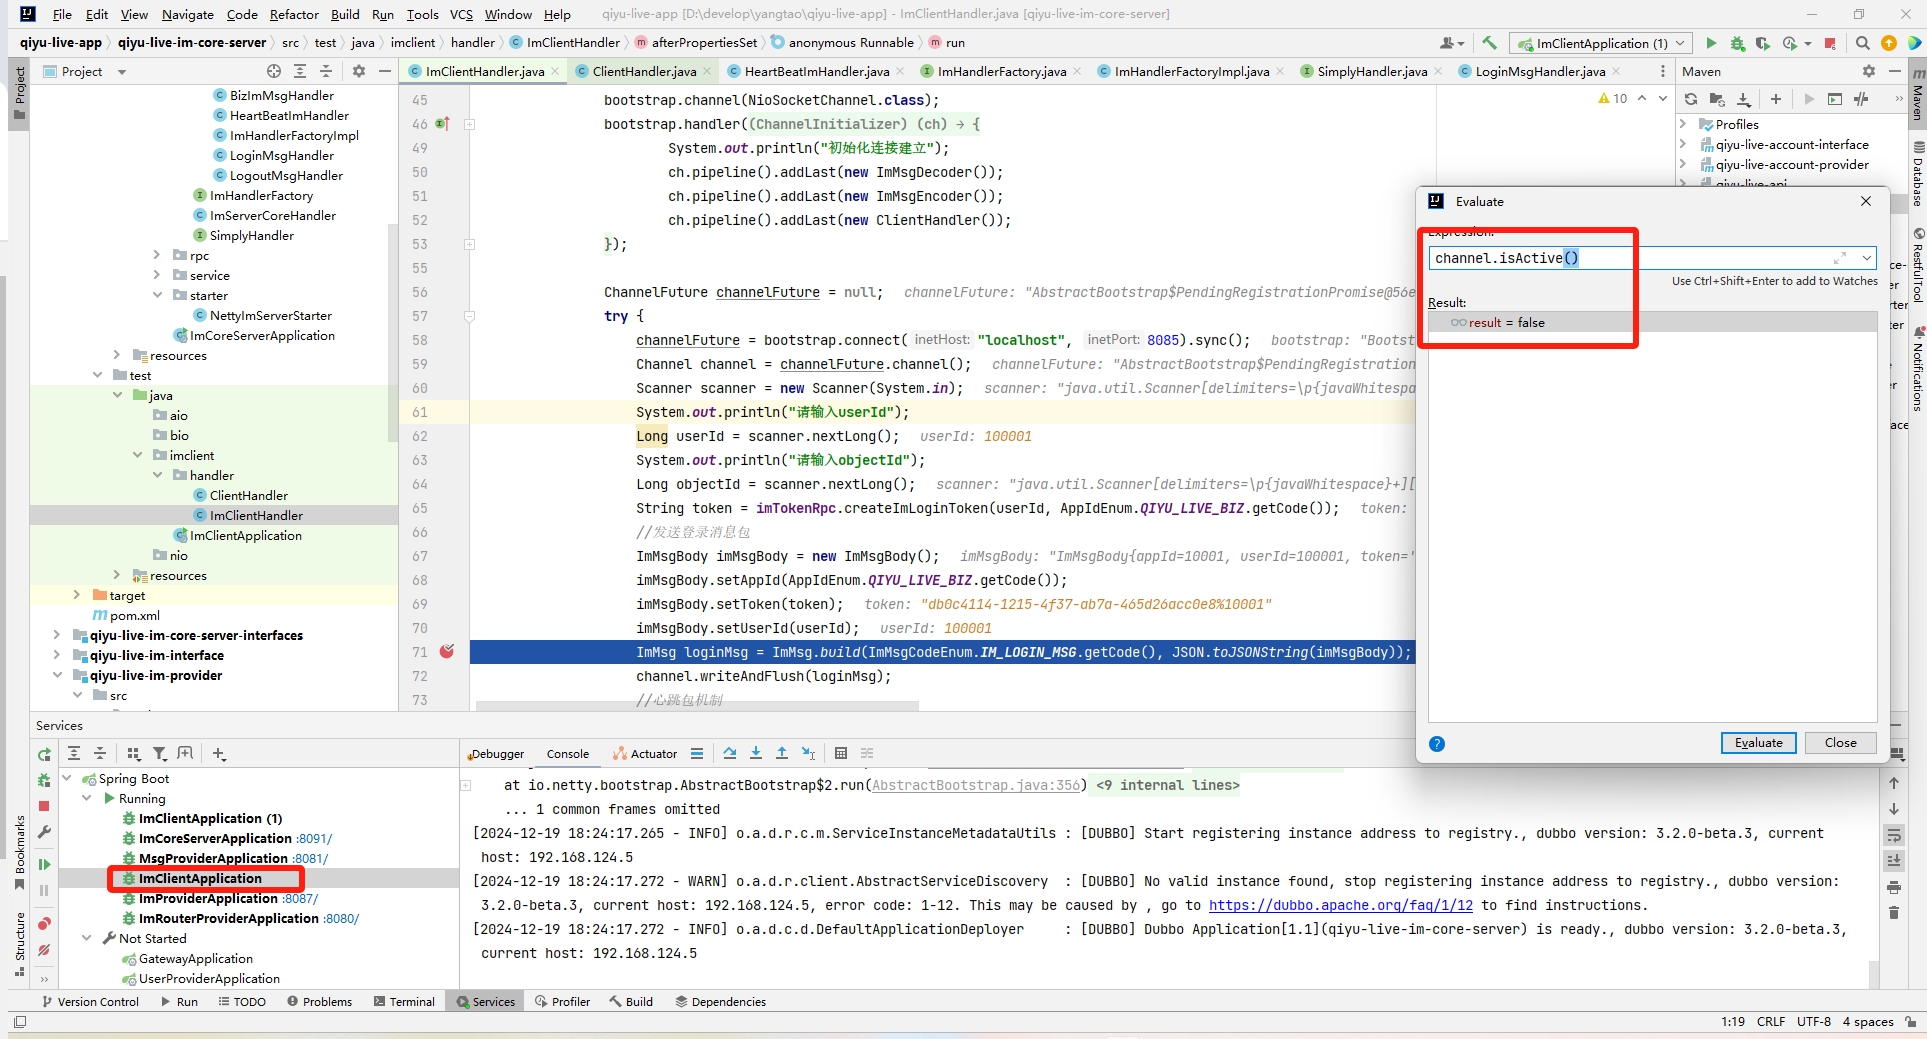
Task: Open Maven panel settings gear
Action: tap(1869, 71)
